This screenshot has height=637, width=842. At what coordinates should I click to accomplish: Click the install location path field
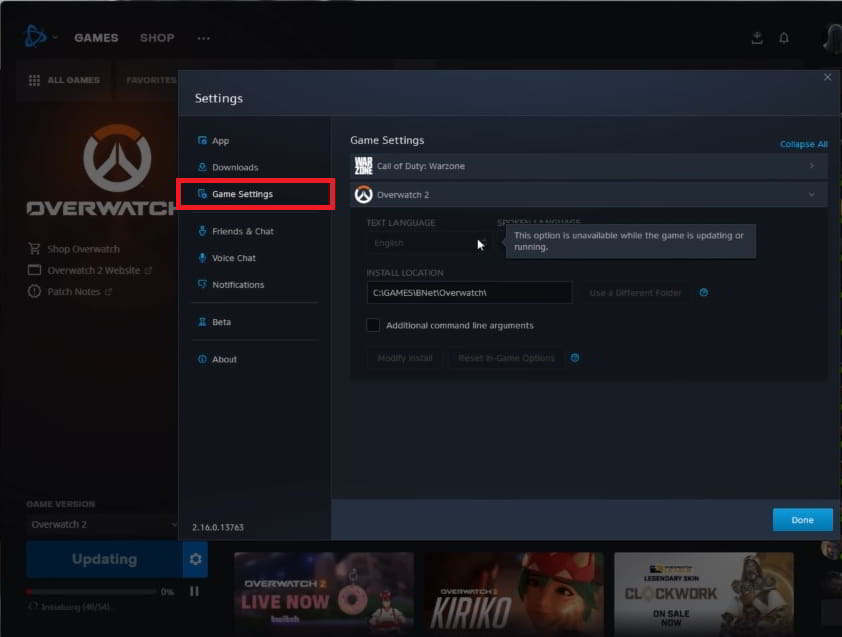click(469, 293)
